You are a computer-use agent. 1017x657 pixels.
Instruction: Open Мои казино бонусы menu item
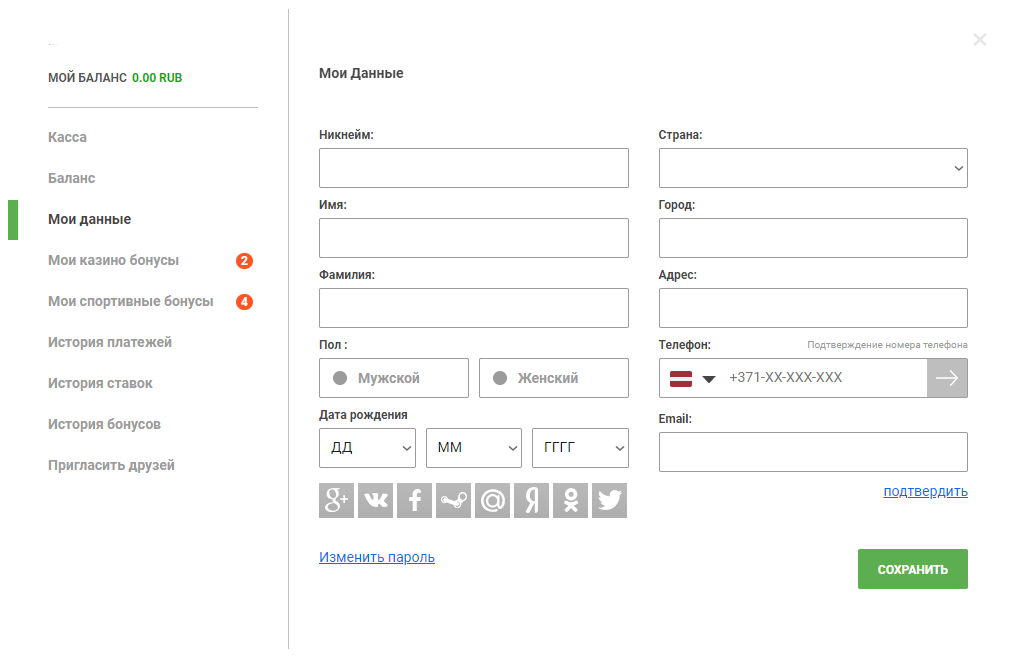point(114,260)
